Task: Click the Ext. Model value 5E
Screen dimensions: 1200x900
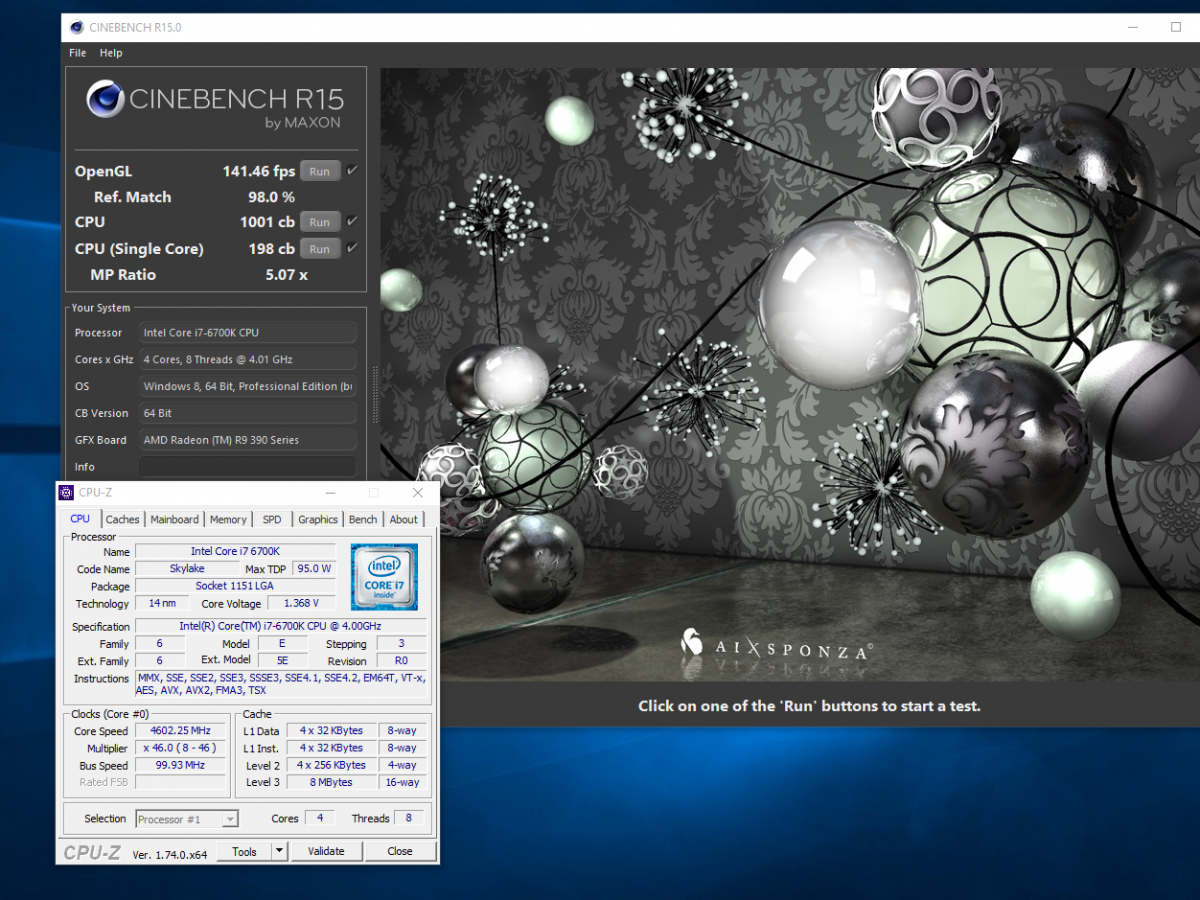Action: pos(283,660)
